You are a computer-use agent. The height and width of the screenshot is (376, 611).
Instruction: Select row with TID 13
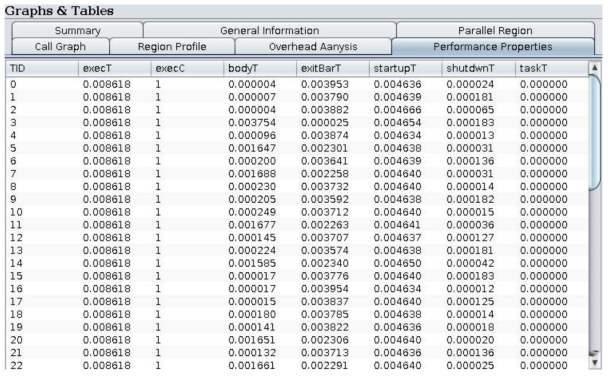pyautogui.click(x=297, y=251)
